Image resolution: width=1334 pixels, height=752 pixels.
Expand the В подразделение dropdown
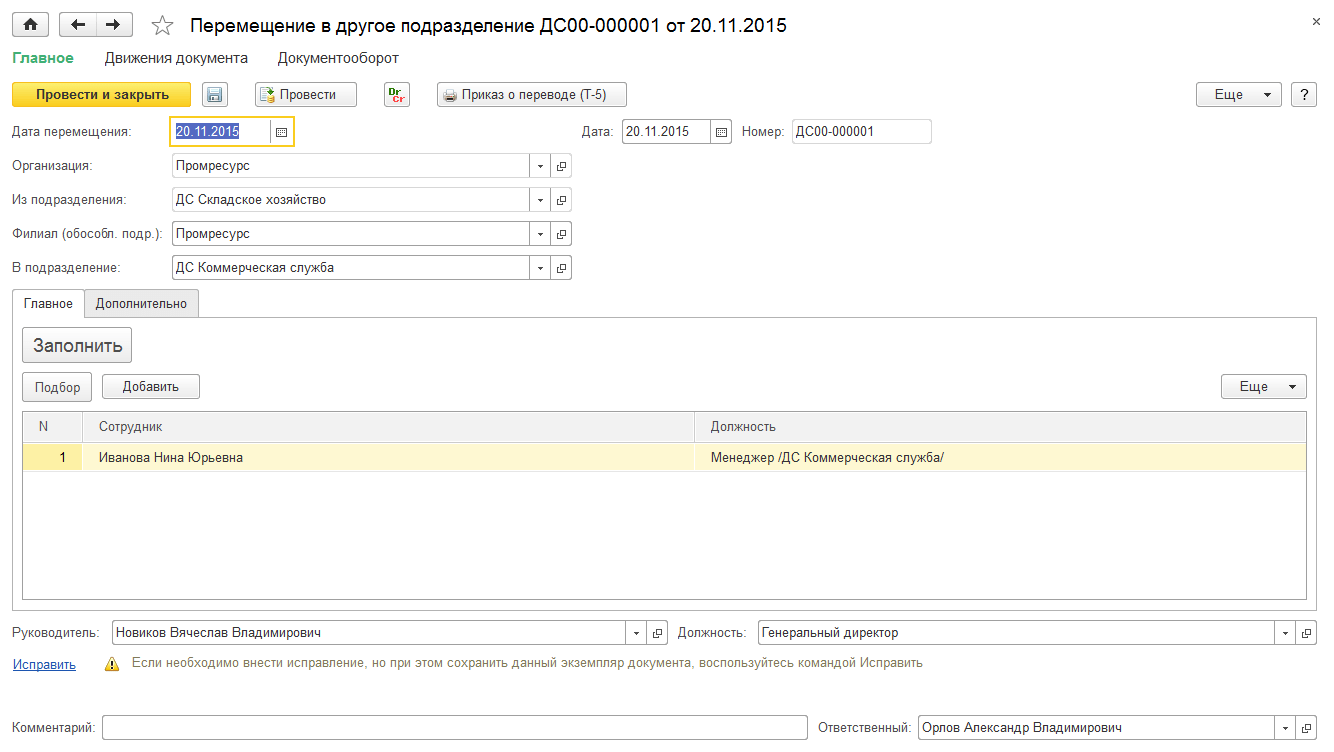point(540,268)
